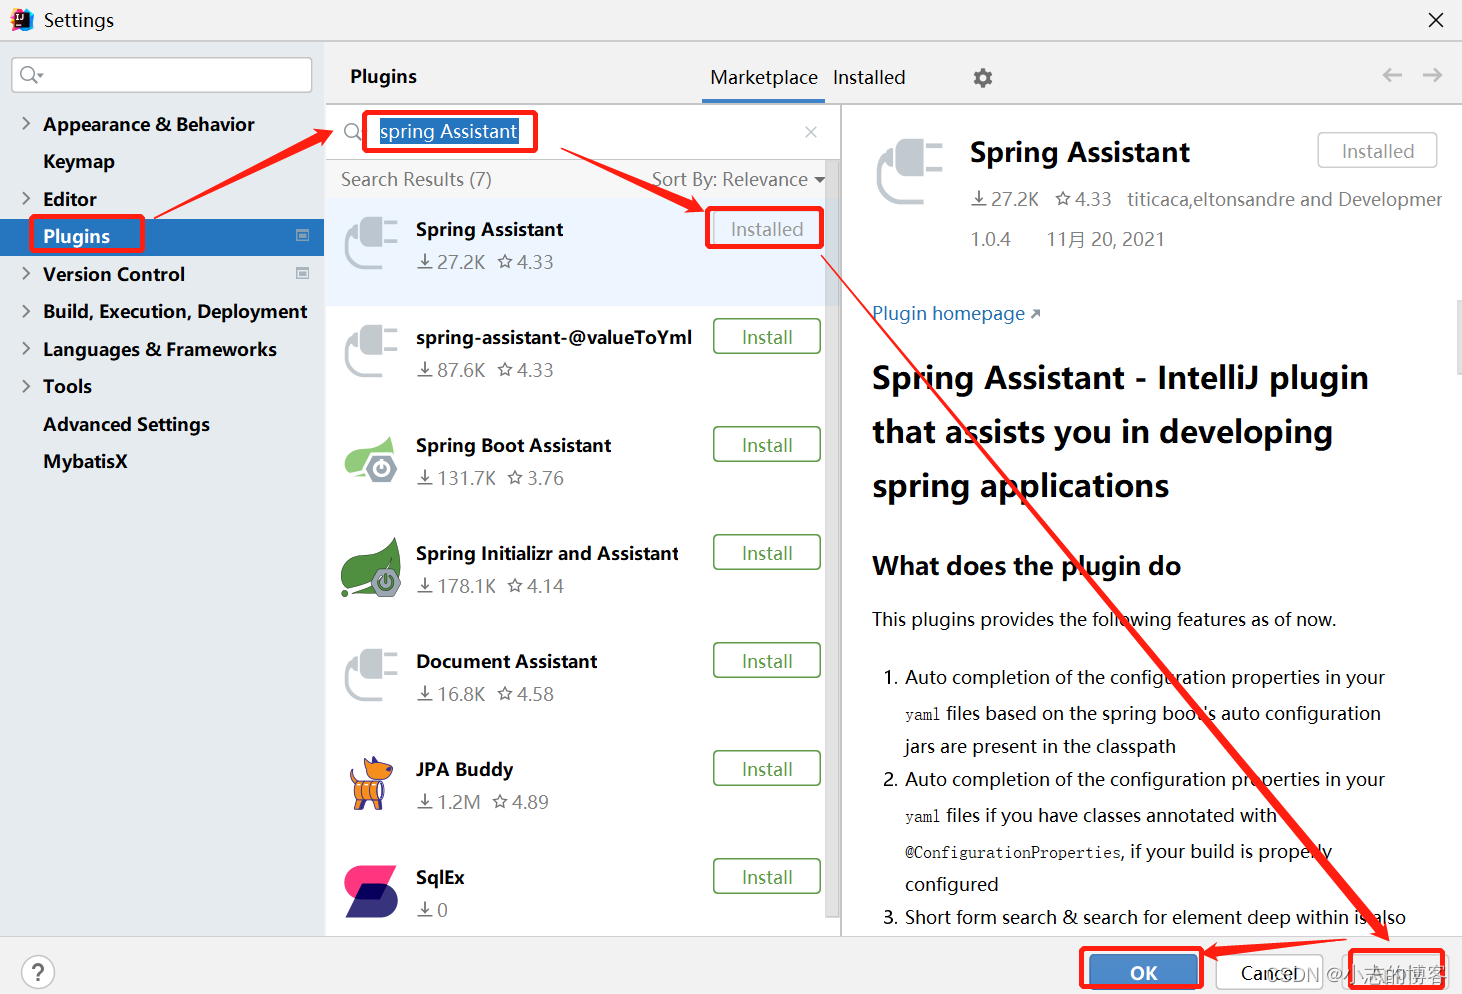Select Advanced Settings in tree

(126, 424)
